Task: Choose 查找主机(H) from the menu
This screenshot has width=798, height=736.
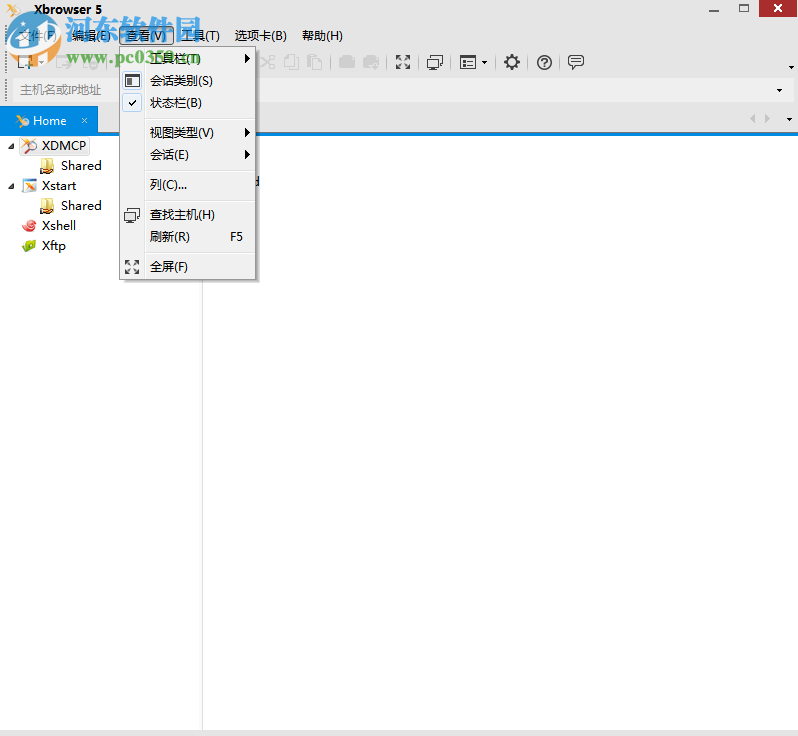Action: point(188,215)
